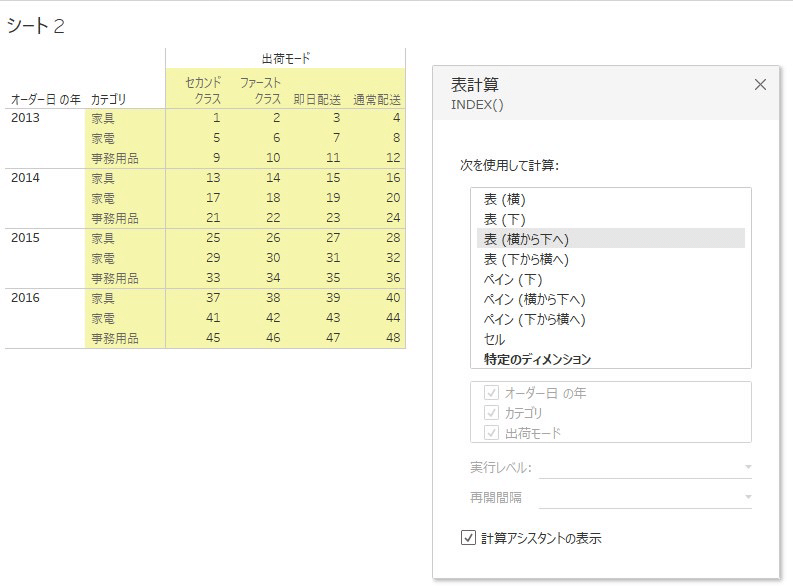This screenshot has width=793, height=587.
Task: Click the 通常配送 column header
Action: tap(377, 100)
